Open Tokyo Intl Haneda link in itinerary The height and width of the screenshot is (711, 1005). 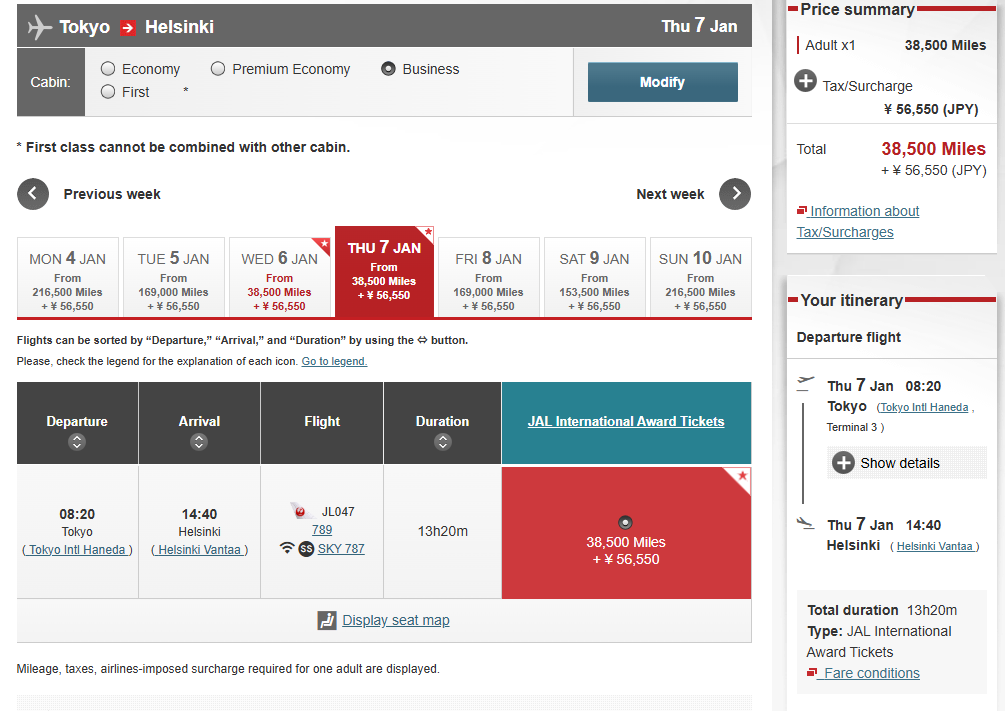(924, 407)
